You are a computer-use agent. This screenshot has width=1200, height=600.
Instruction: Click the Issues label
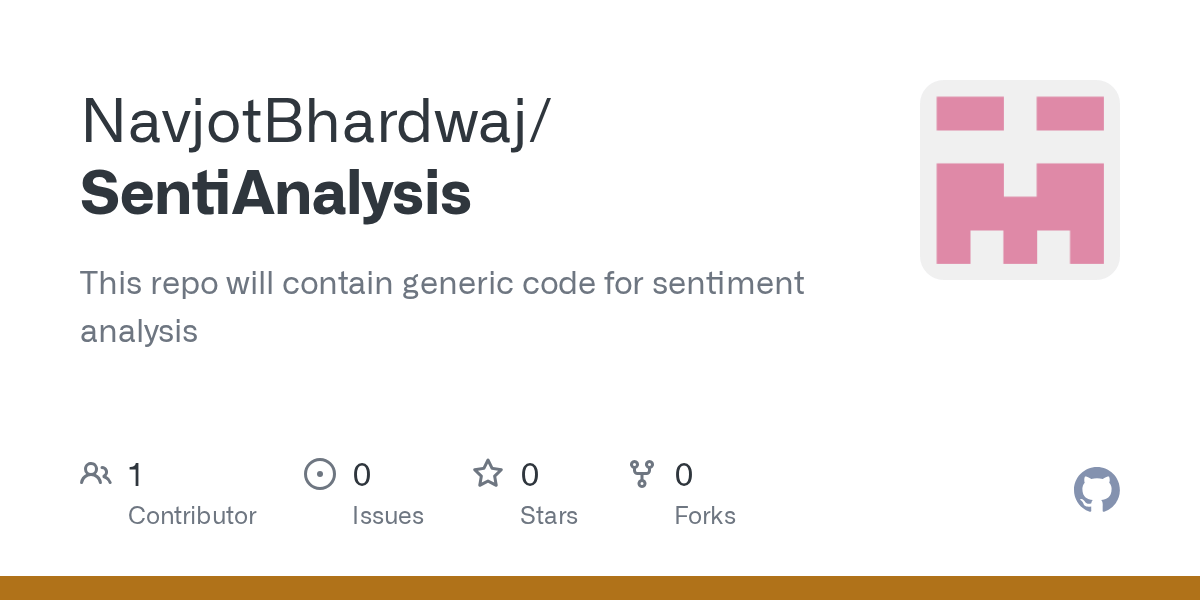tap(388, 516)
